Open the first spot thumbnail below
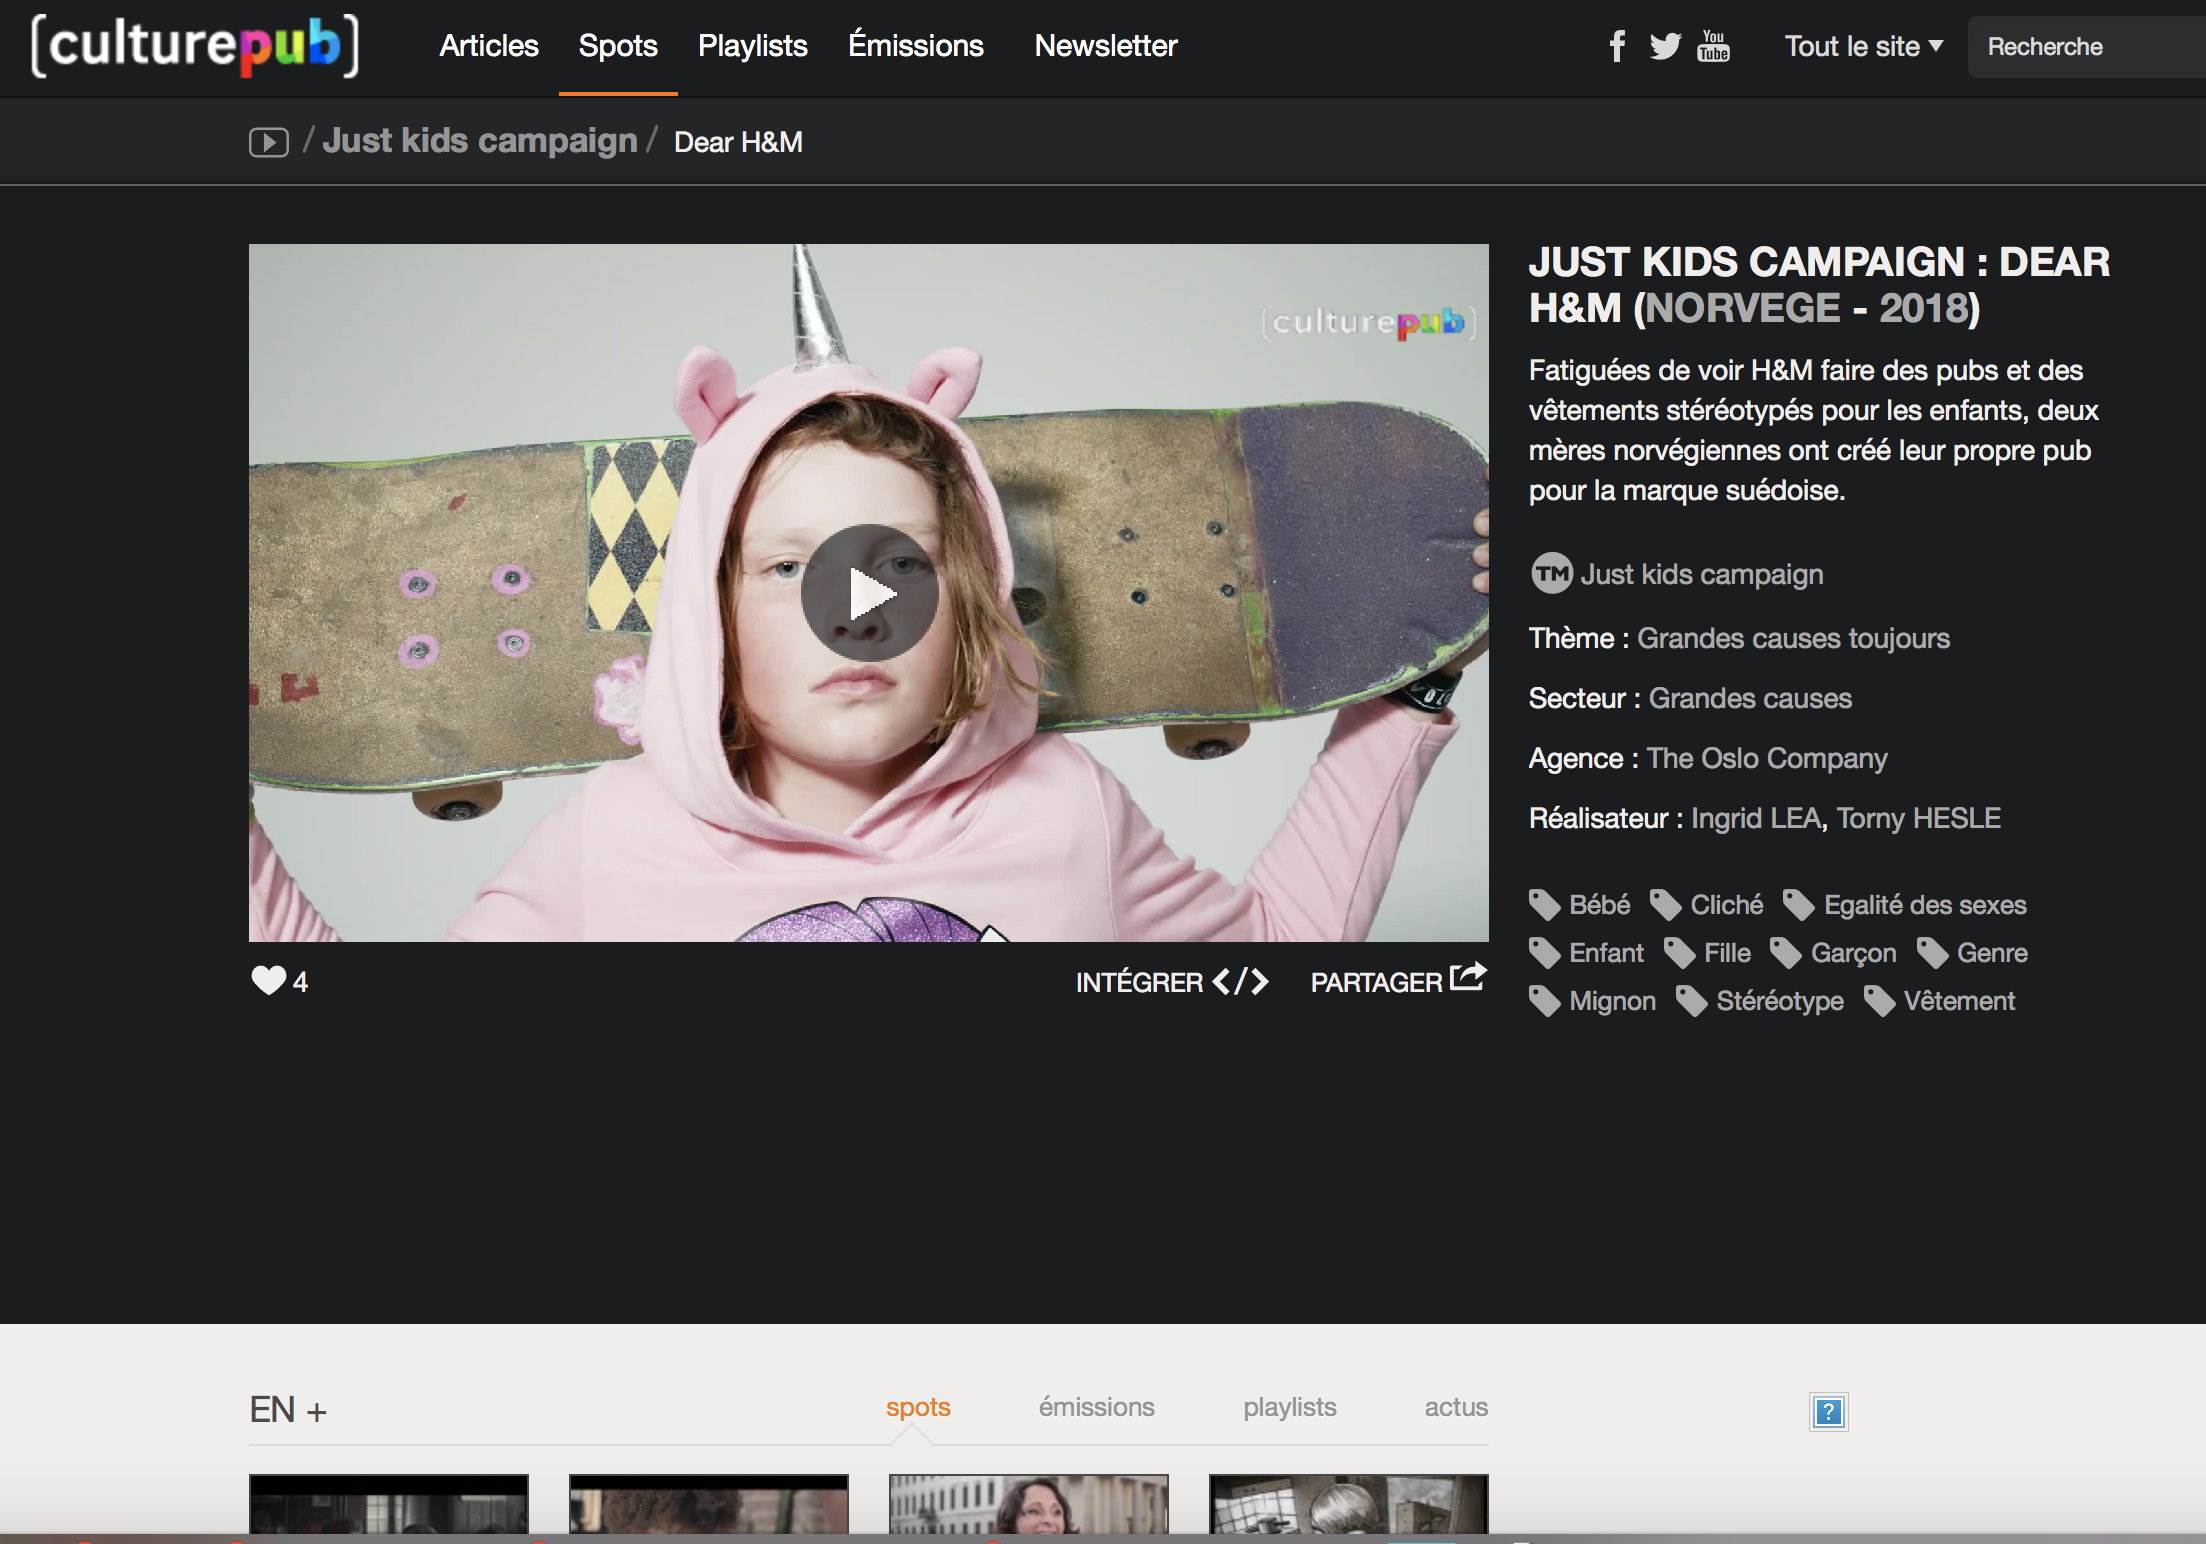 point(389,1504)
